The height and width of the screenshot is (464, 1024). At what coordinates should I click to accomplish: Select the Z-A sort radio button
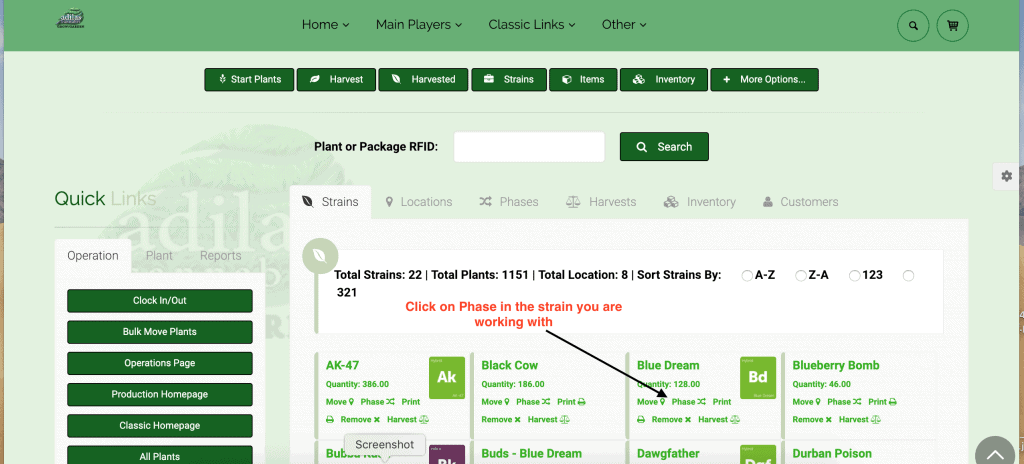[801, 276]
